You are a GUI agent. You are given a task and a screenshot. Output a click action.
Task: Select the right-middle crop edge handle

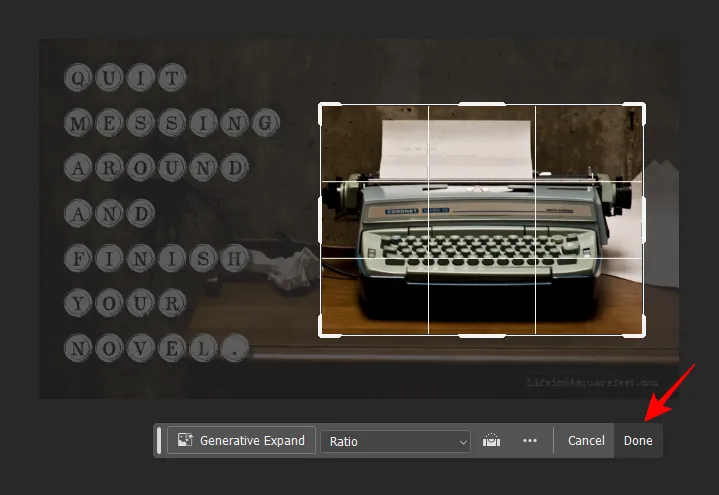point(644,220)
